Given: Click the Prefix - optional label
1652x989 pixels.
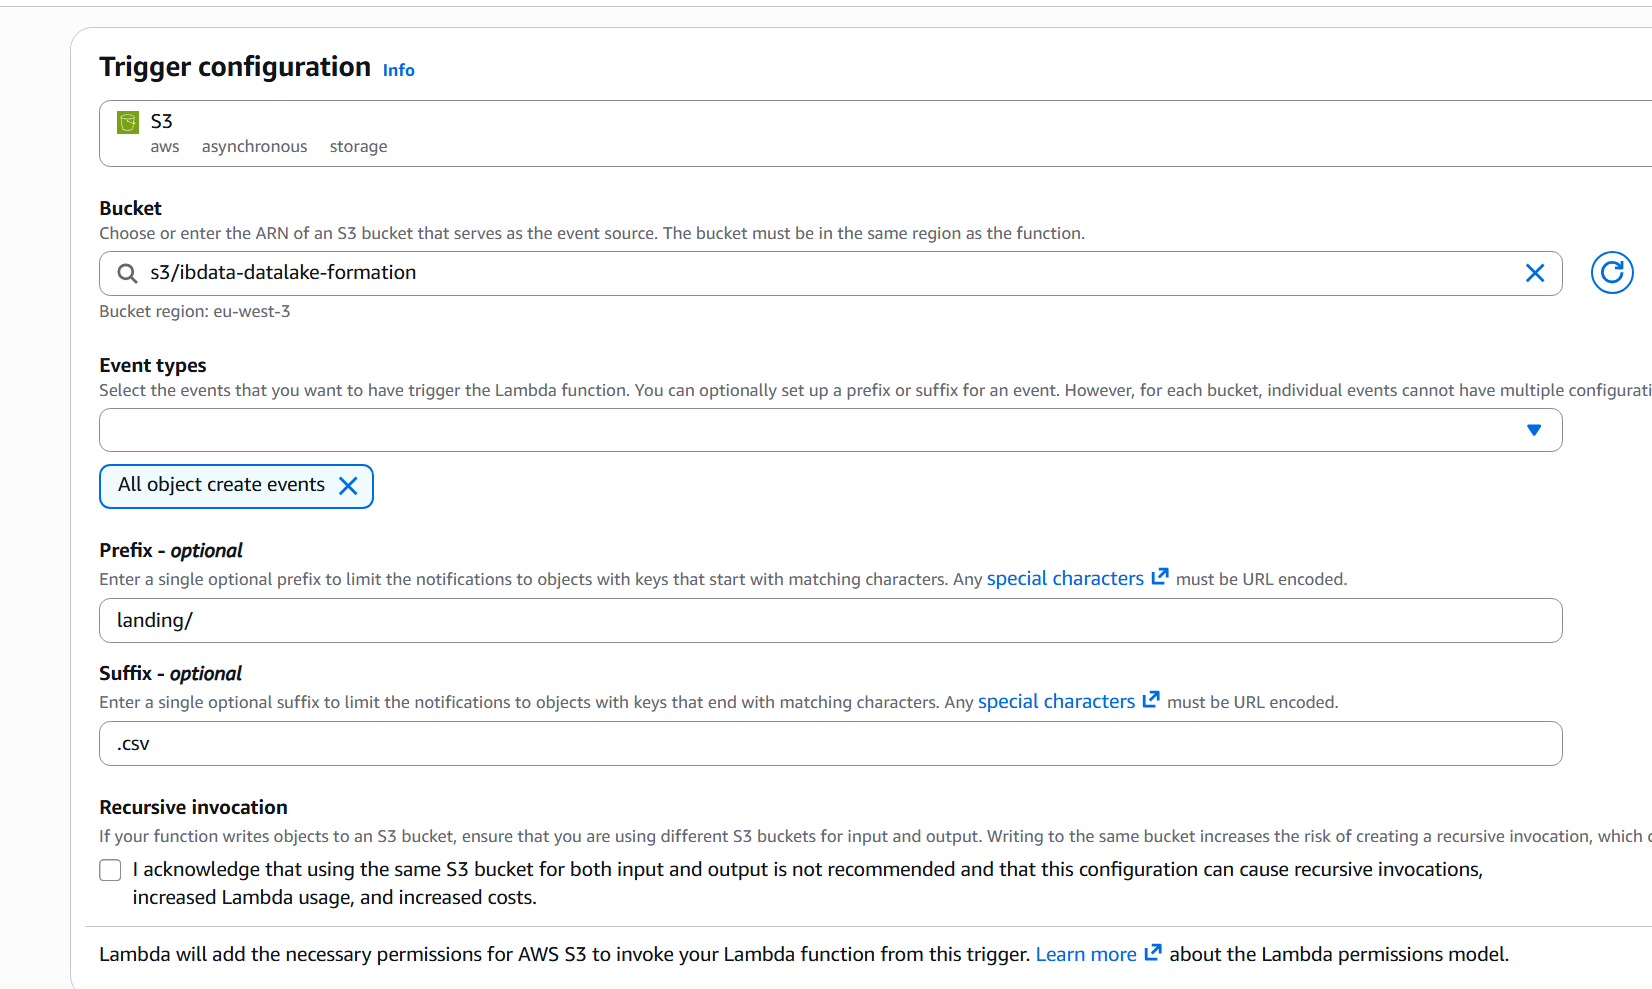Looking at the screenshot, I should pos(171,550).
